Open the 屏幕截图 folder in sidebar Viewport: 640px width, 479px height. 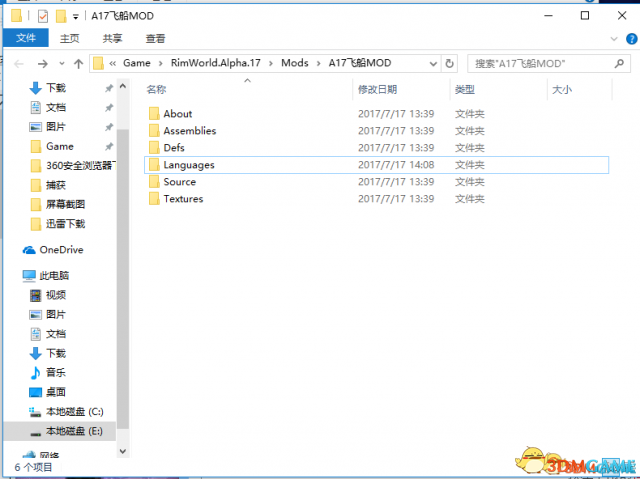(x=65, y=204)
